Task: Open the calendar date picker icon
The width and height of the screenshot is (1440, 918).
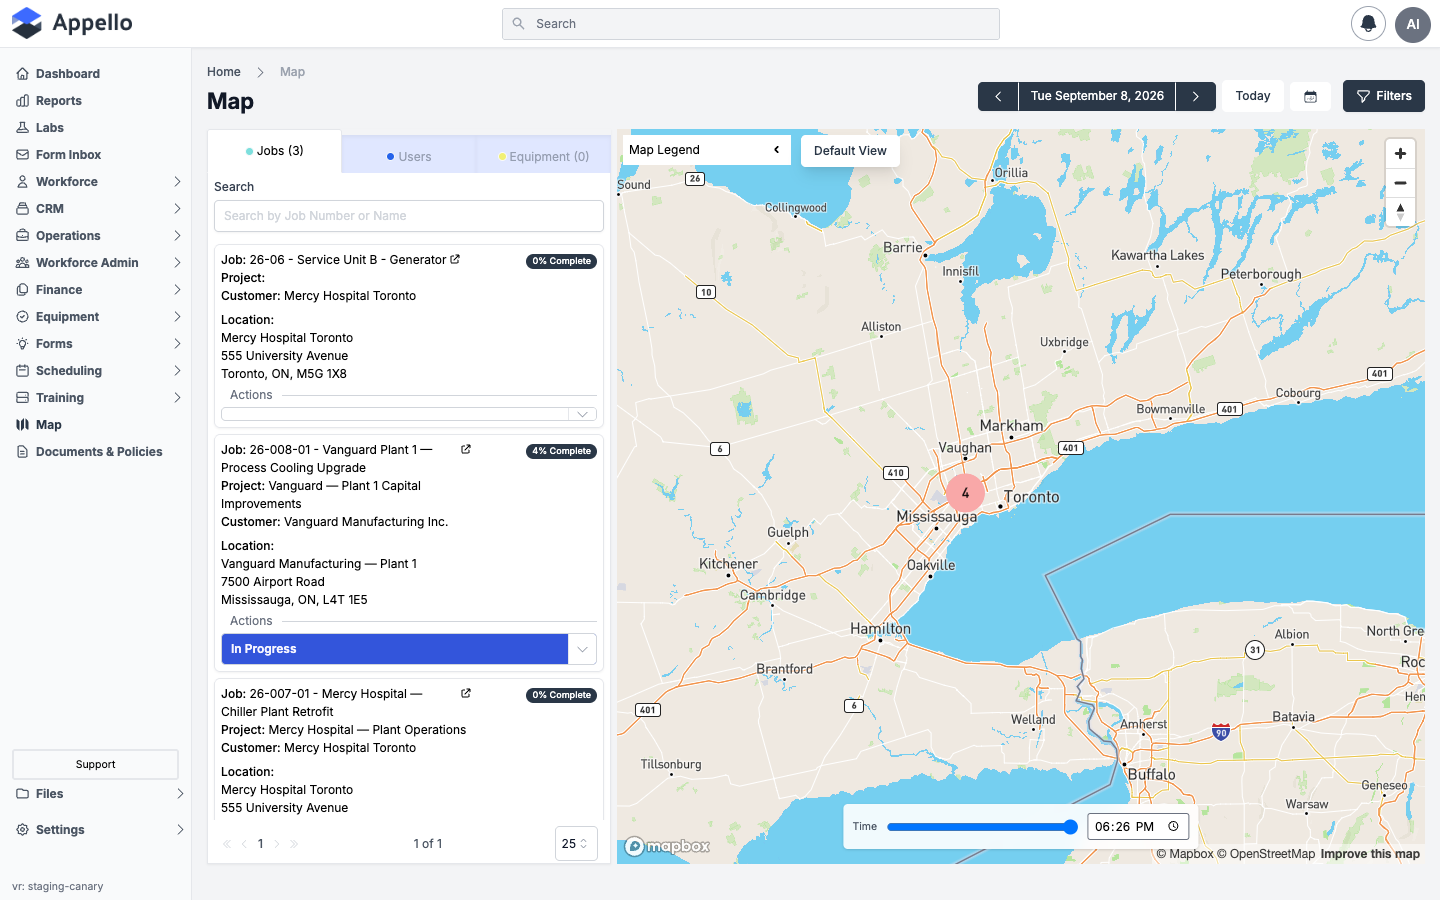Action: click(1310, 97)
